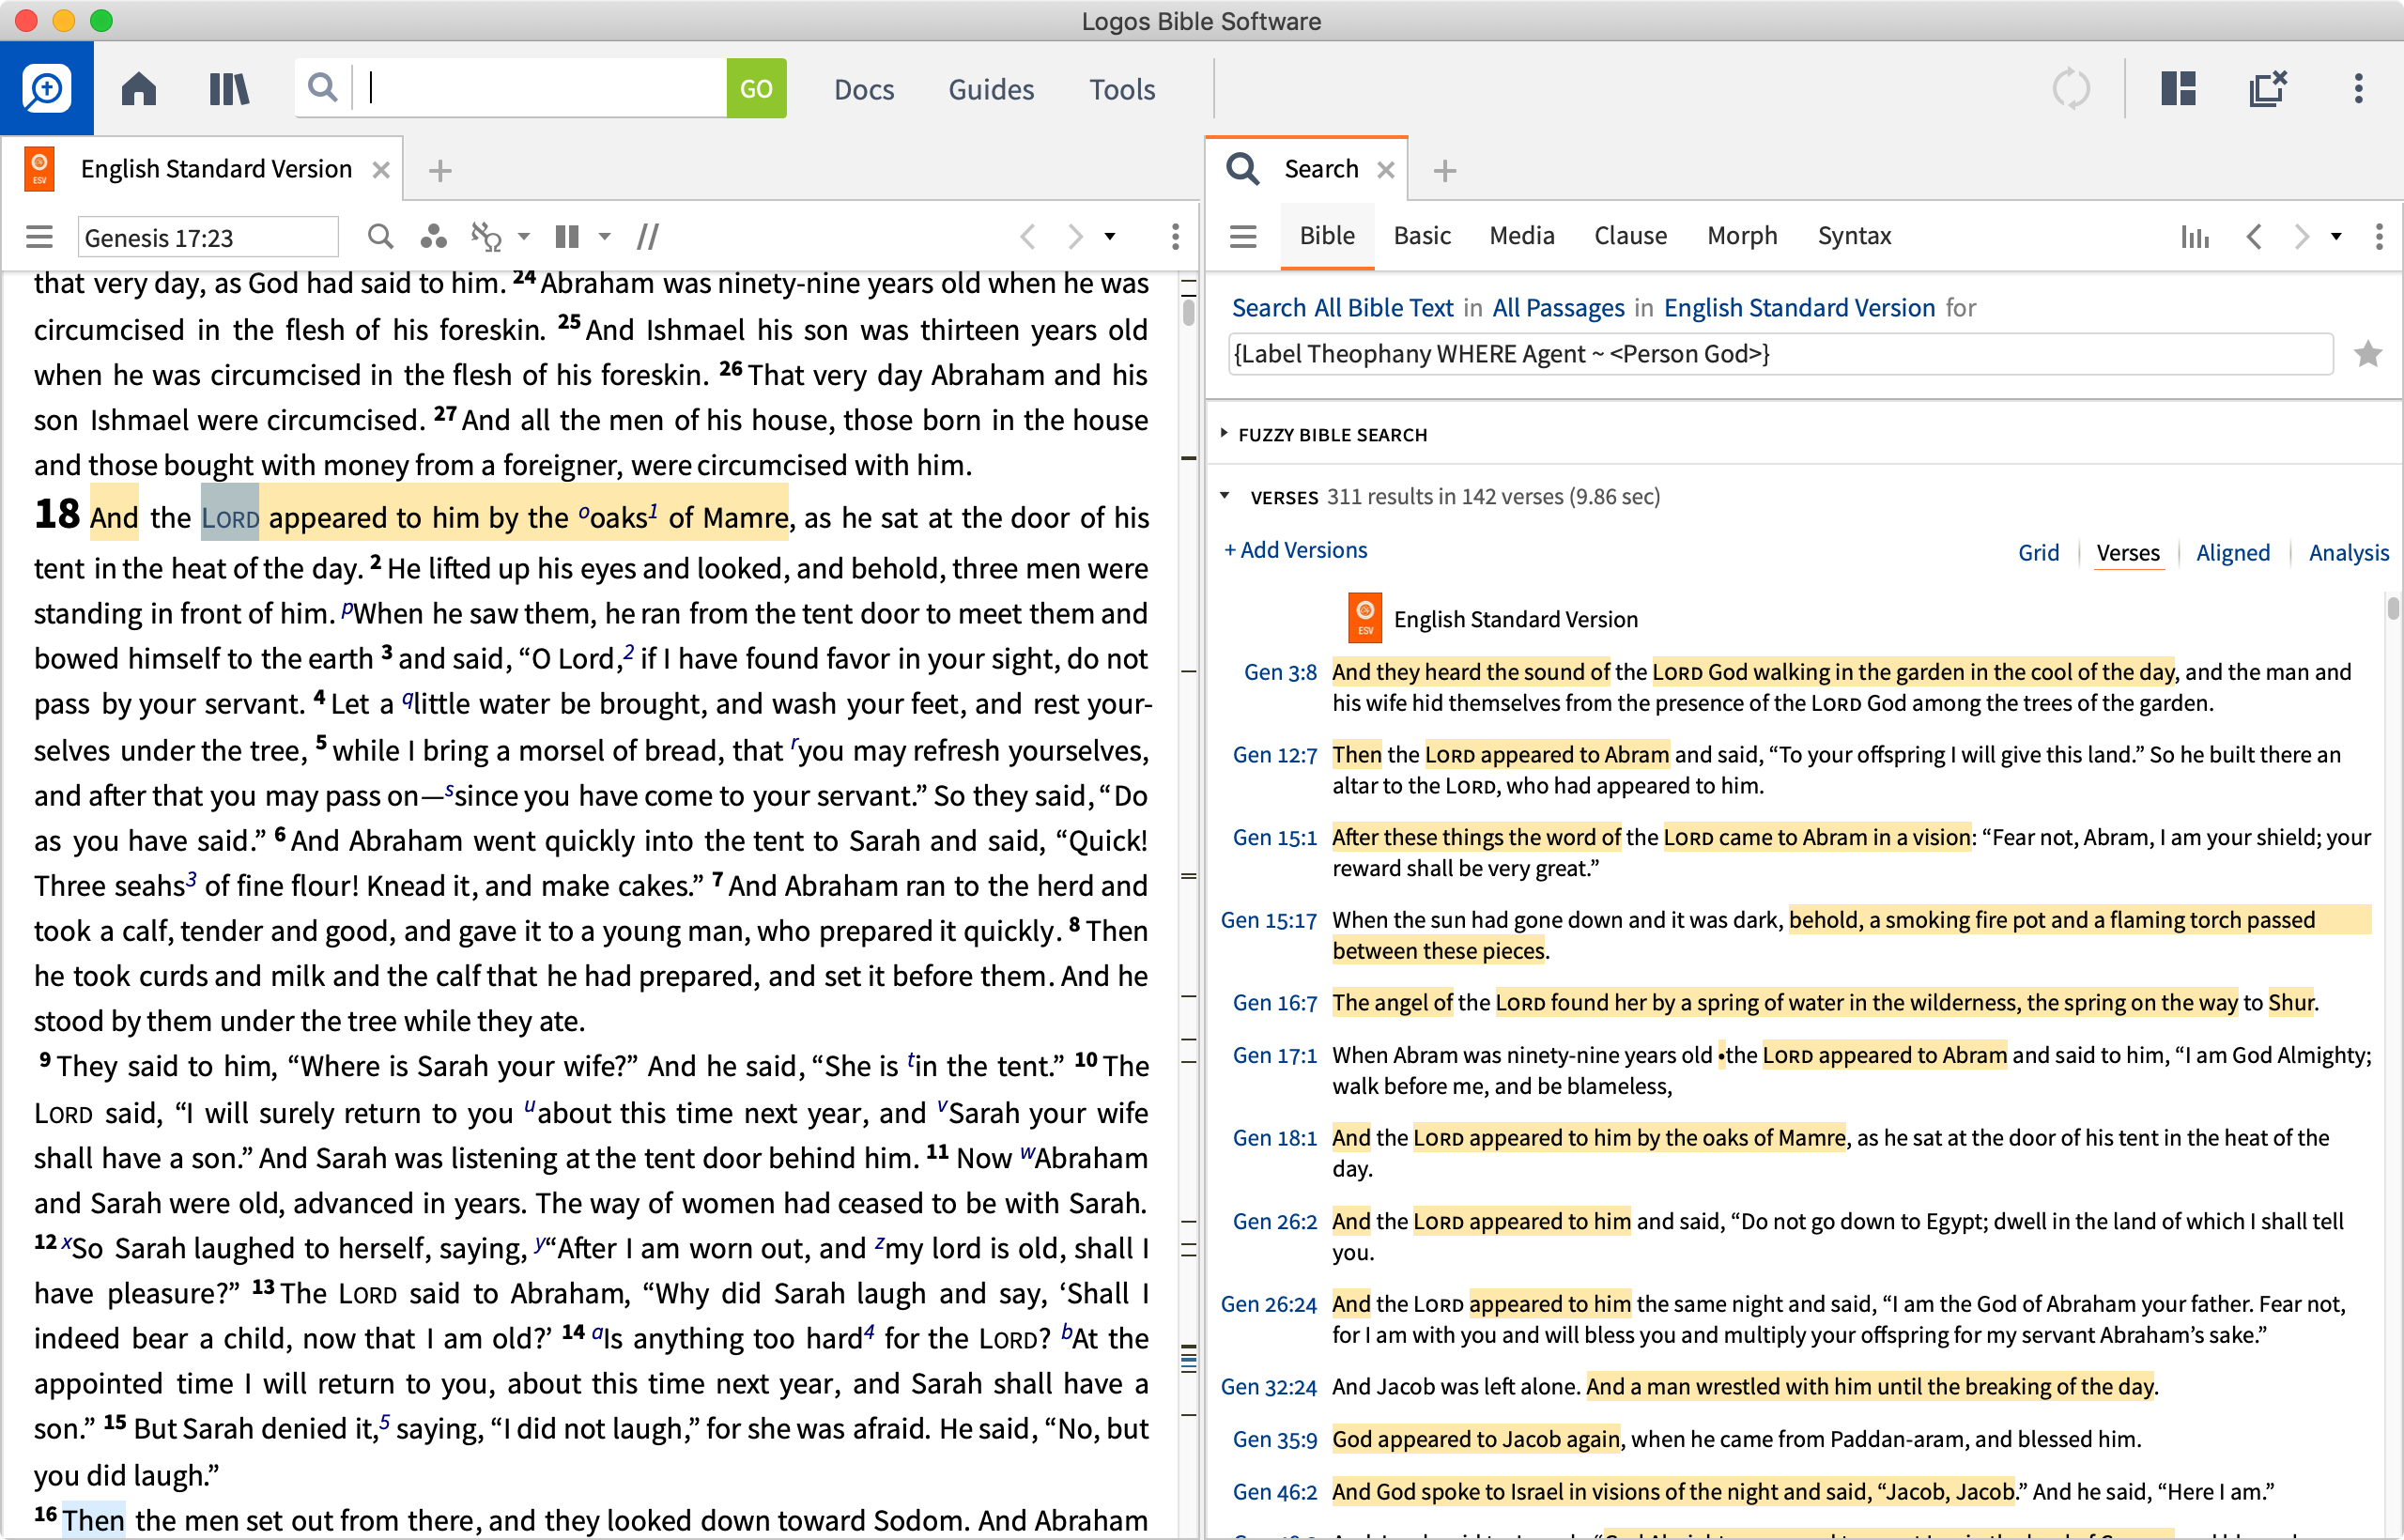Open the main application kebab menu
2404x1540 pixels.
click(2358, 89)
